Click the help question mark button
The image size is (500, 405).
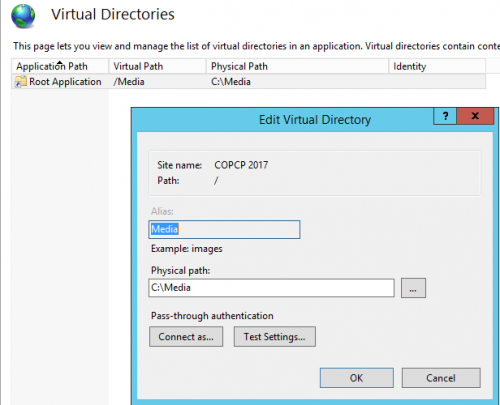pyautogui.click(x=445, y=116)
